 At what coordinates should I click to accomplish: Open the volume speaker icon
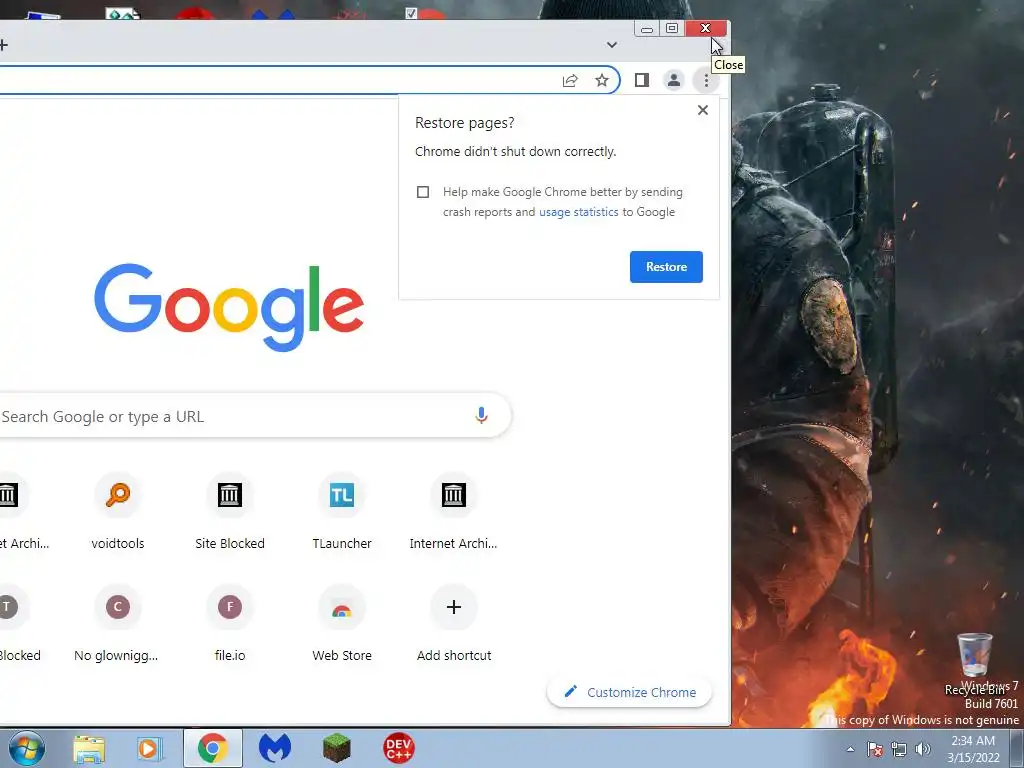pyautogui.click(x=923, y=749)
